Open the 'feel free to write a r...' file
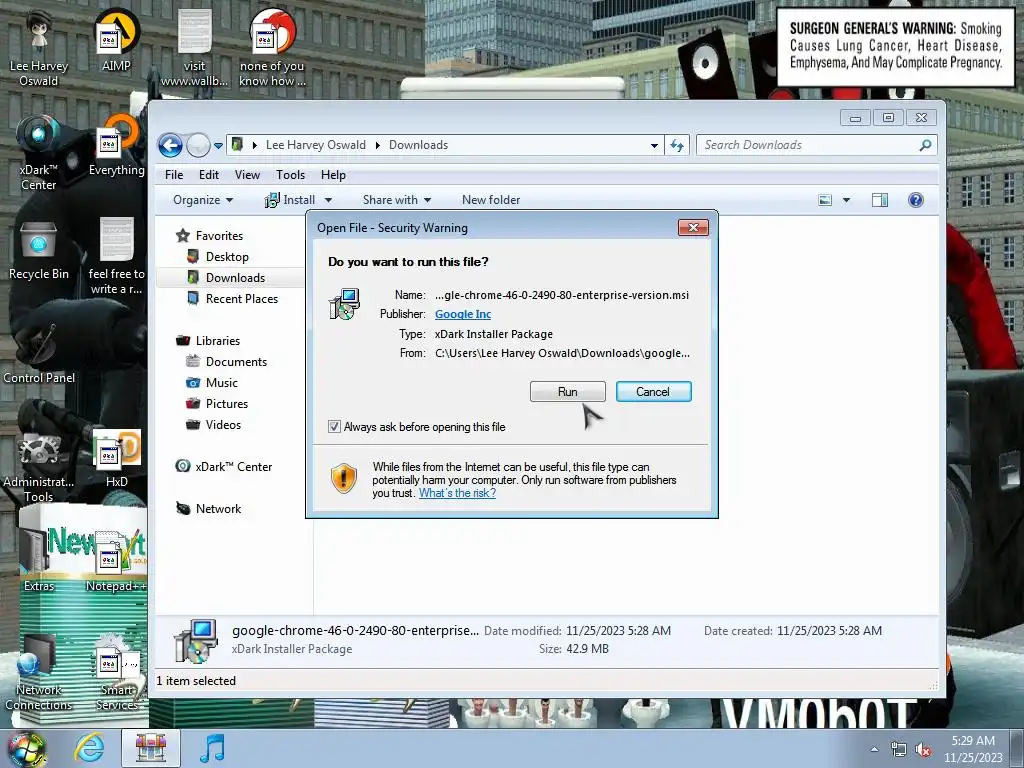The image size is (1024, 768). point(116,256)
